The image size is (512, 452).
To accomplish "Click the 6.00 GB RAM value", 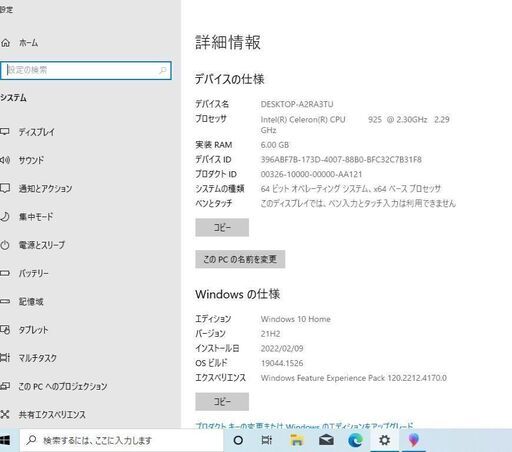I will [275, 145].
